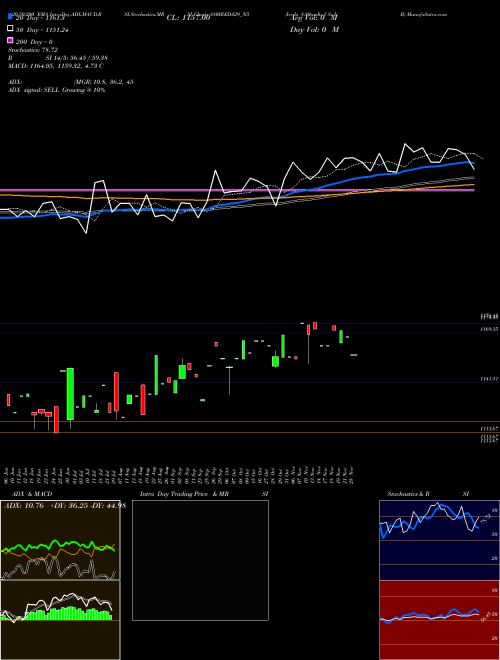The image size is (500, 660).
Task: Click the 'Day Vol: 0 M' label
Action: tap(314, 29)
